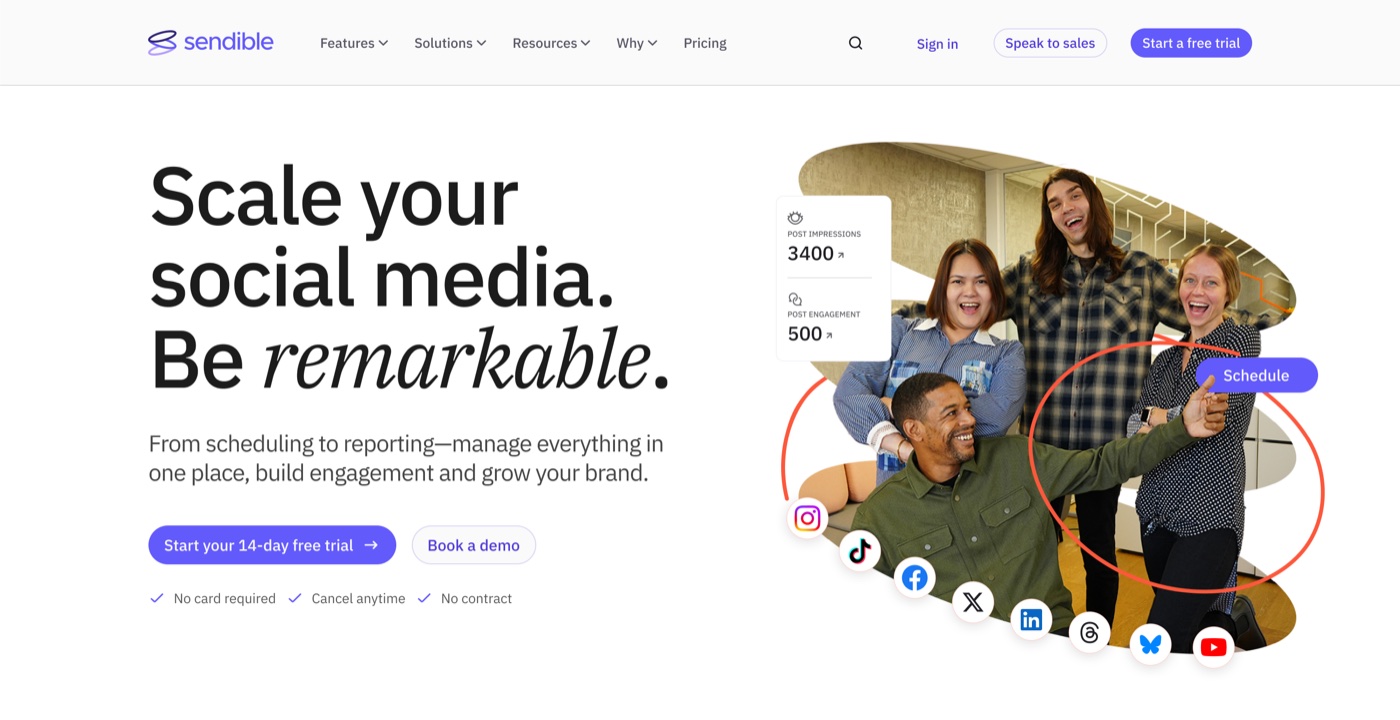Viewport: 1400px width, 720px height.
Task: Expand the Why dropdown menu
Action: tap(637, 43)
